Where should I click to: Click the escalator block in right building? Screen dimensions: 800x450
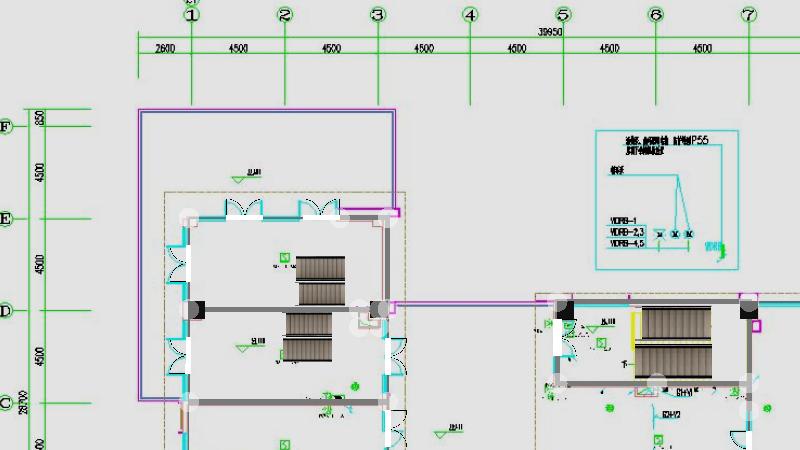point(675,342)
